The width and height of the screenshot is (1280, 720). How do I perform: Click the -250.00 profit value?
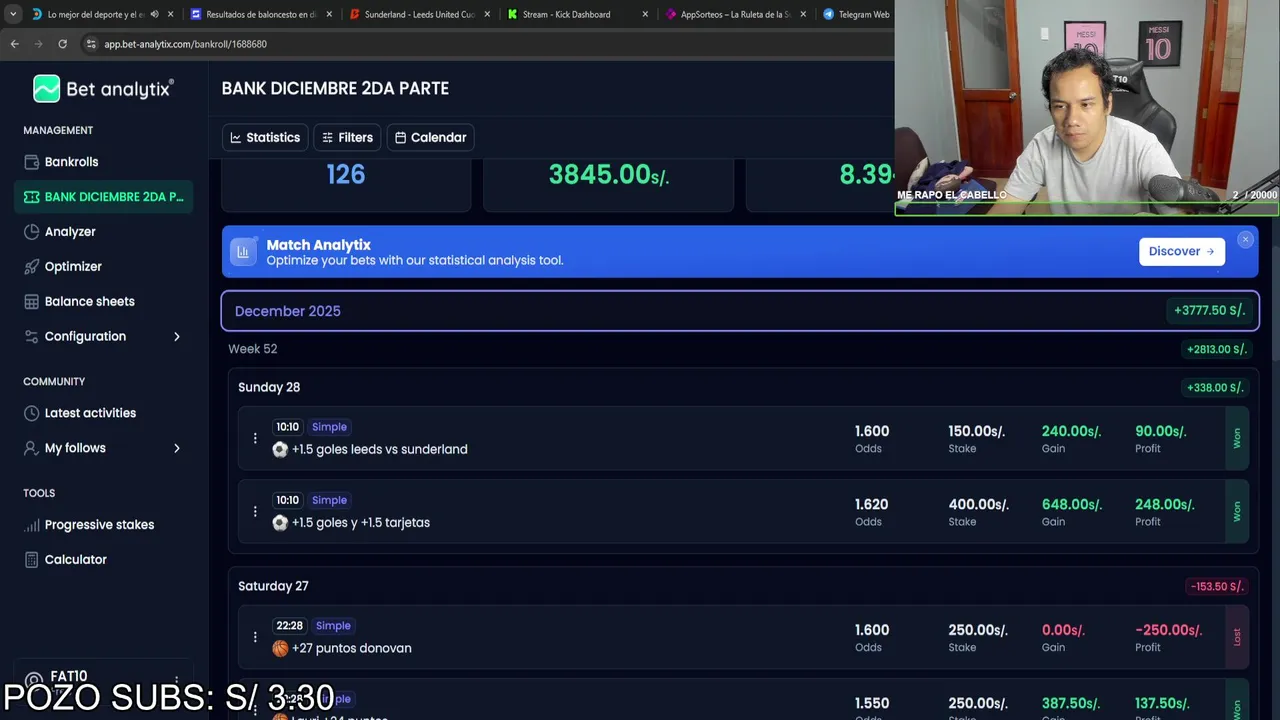1168,630
